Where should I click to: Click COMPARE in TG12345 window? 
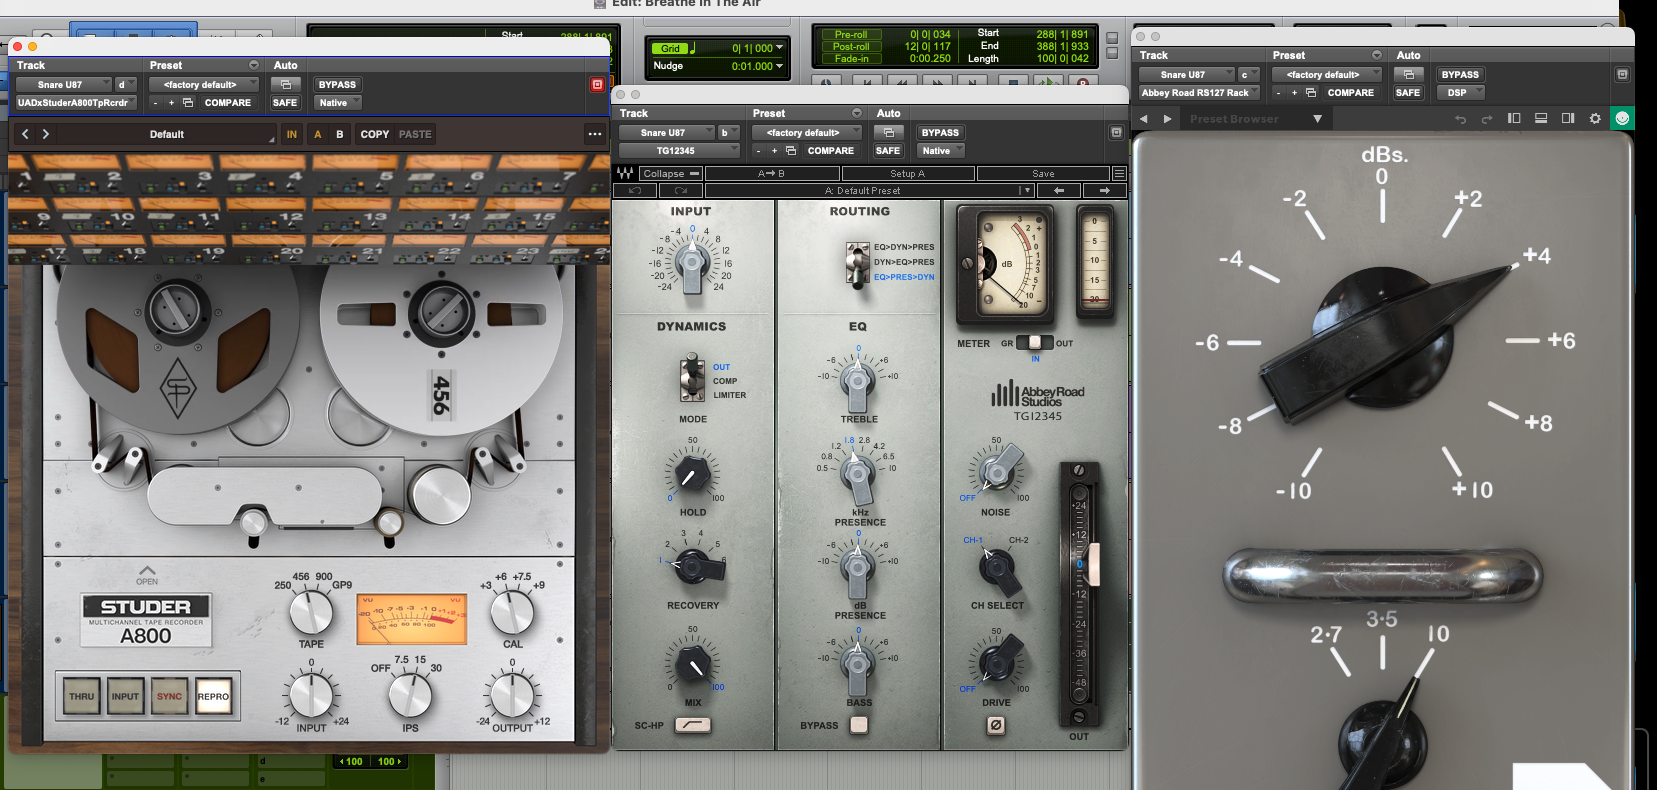tap(830, 151)
